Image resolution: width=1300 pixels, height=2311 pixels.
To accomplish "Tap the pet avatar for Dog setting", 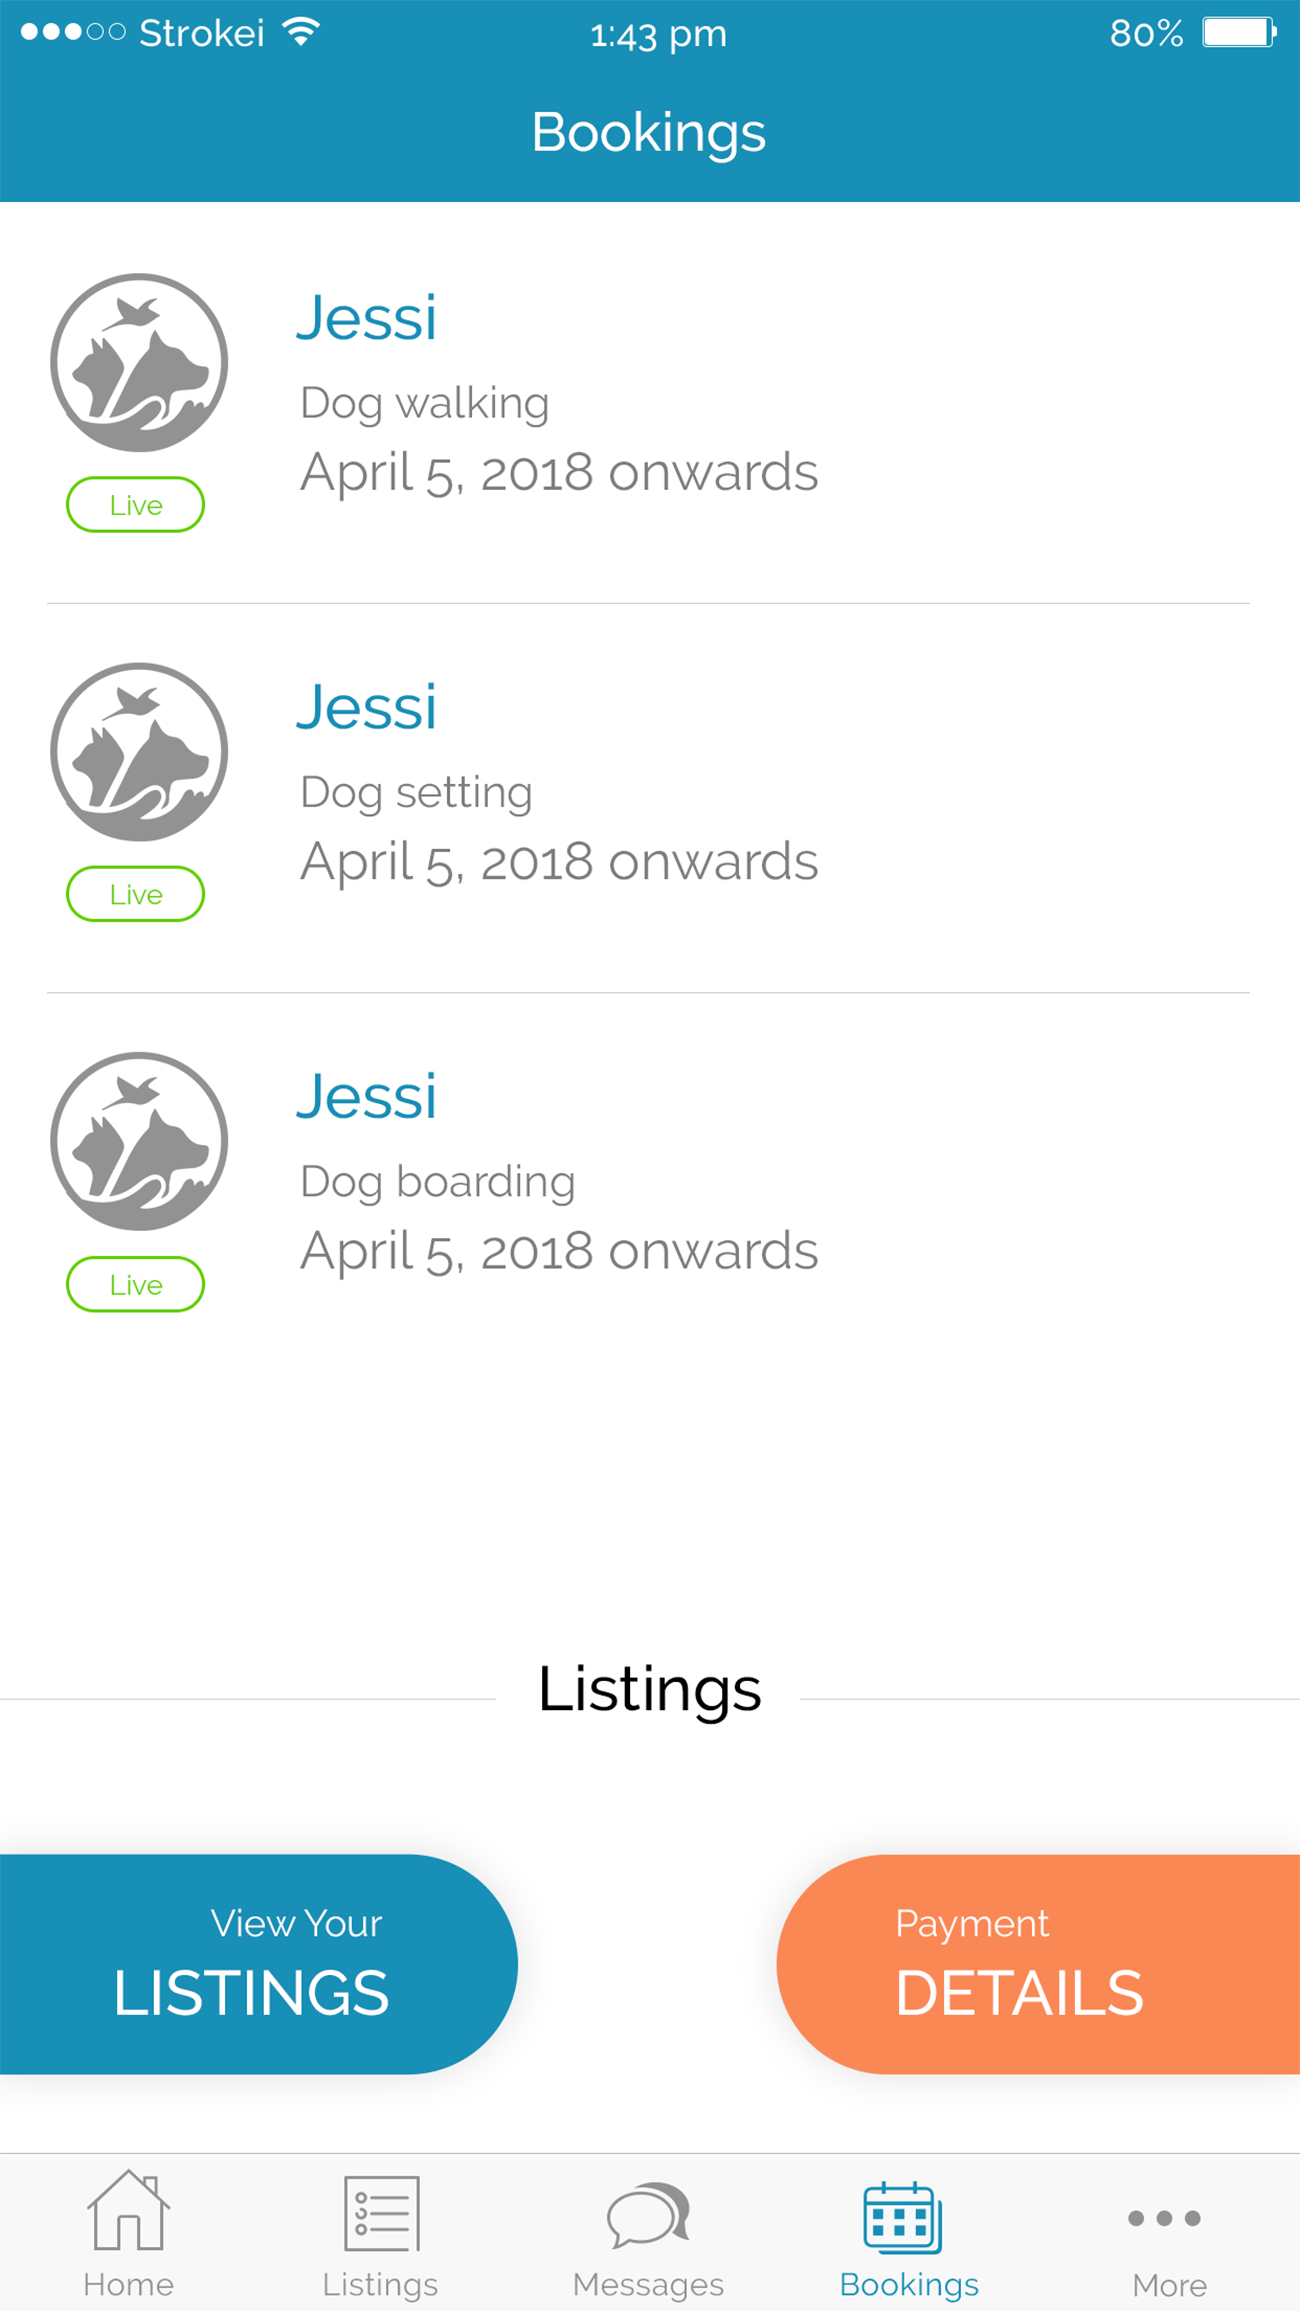I will pyautogui.click(x=139, y=752).
